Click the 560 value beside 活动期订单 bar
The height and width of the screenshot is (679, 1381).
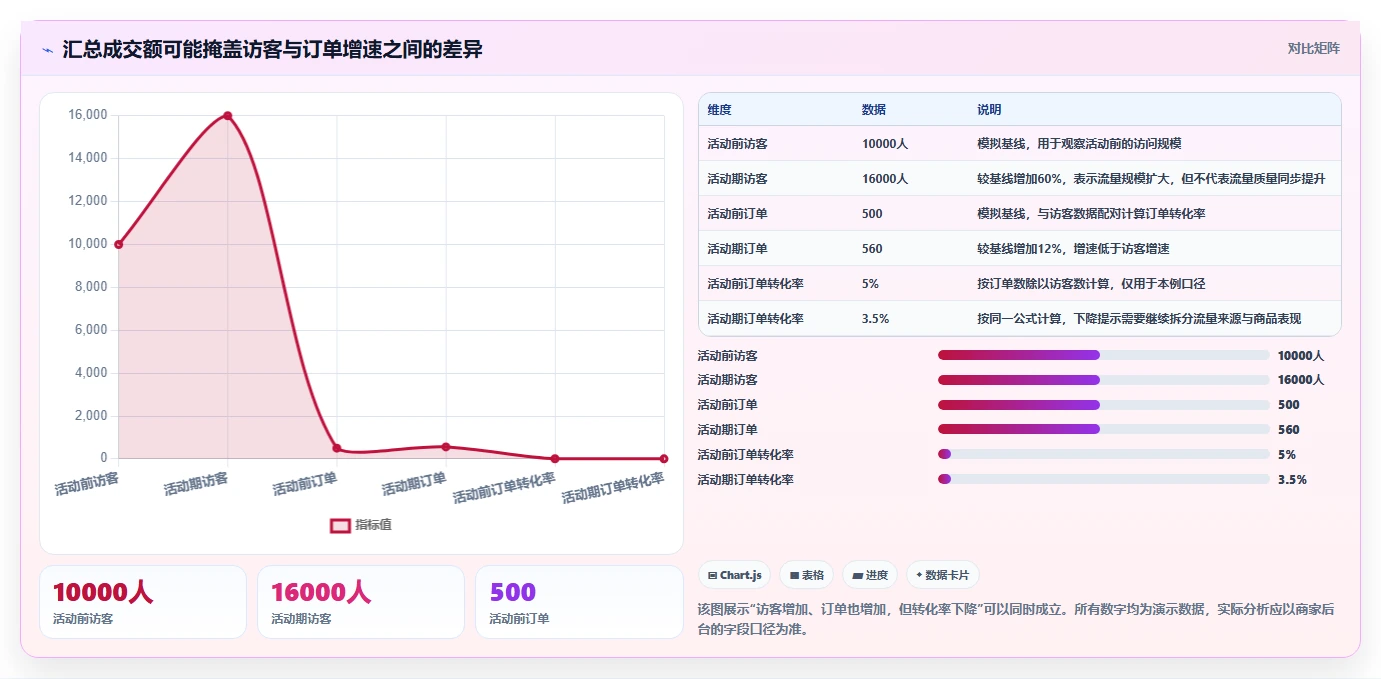point(1289,430)
